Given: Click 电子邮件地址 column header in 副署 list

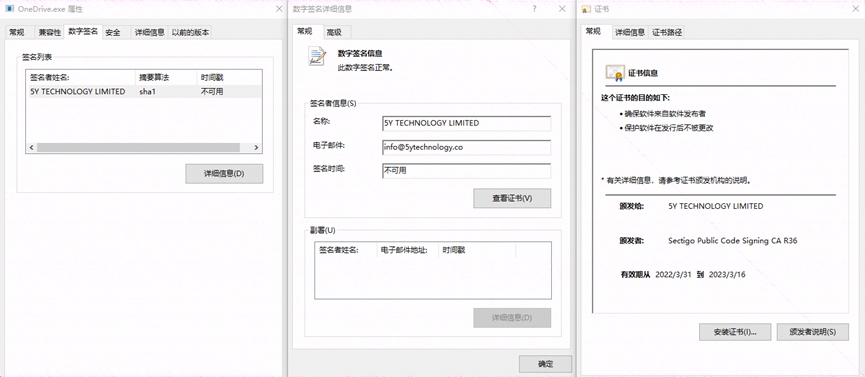Looking at the screenshot, I should pyautogui.click(x=408, y=250).
